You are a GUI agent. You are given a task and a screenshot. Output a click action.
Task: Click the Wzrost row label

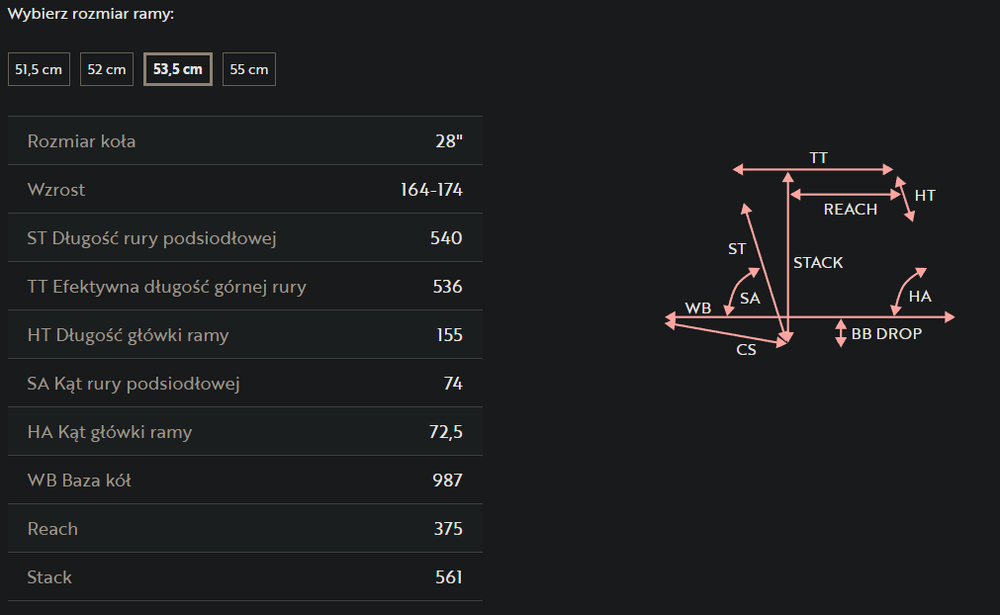click(x=57, y=189)
